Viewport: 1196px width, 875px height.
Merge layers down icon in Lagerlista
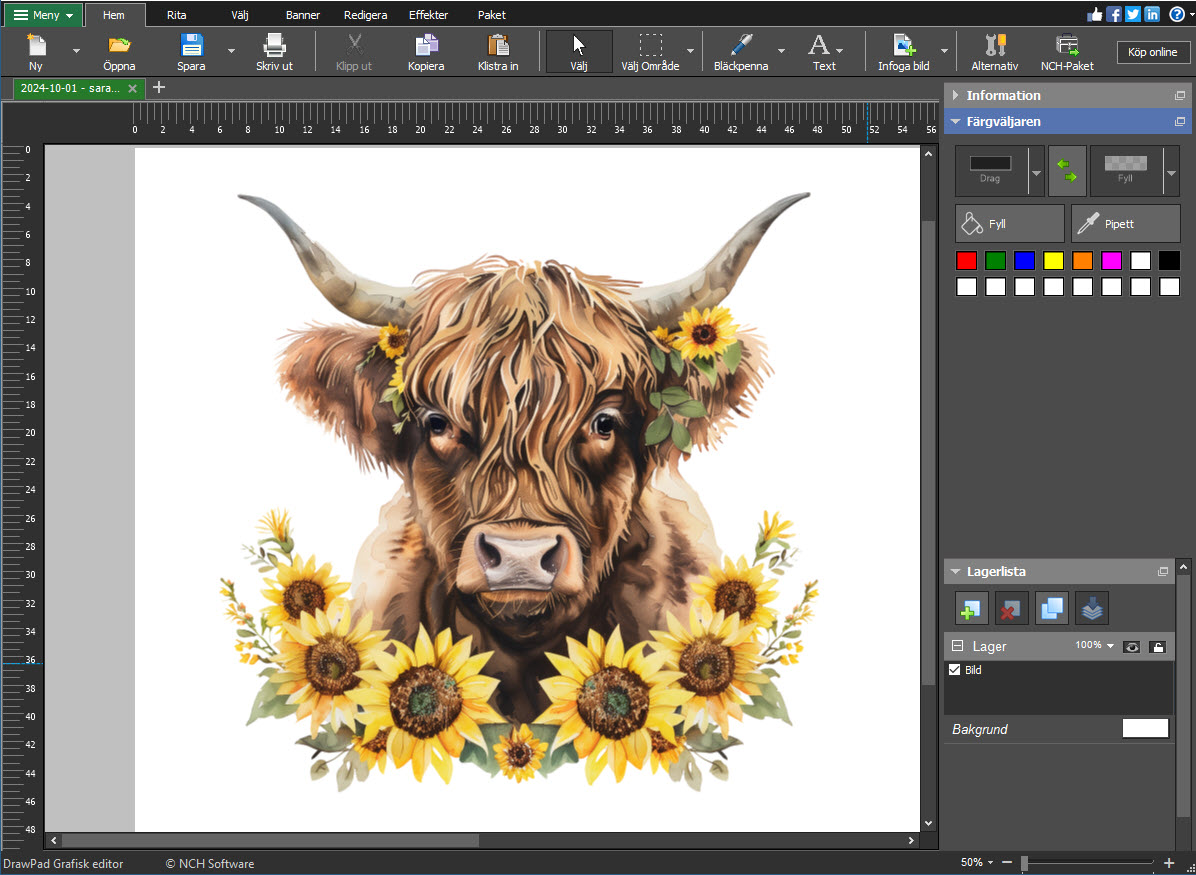1092,608
